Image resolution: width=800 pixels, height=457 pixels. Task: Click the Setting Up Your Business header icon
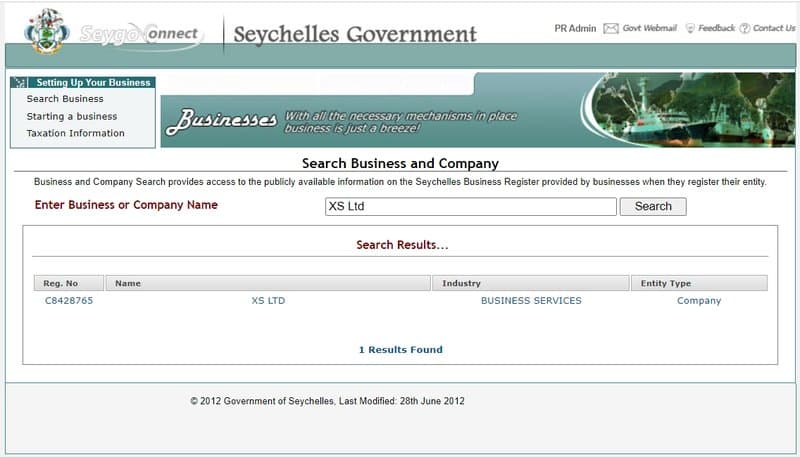pyautogui.click(x=21, y=83)
